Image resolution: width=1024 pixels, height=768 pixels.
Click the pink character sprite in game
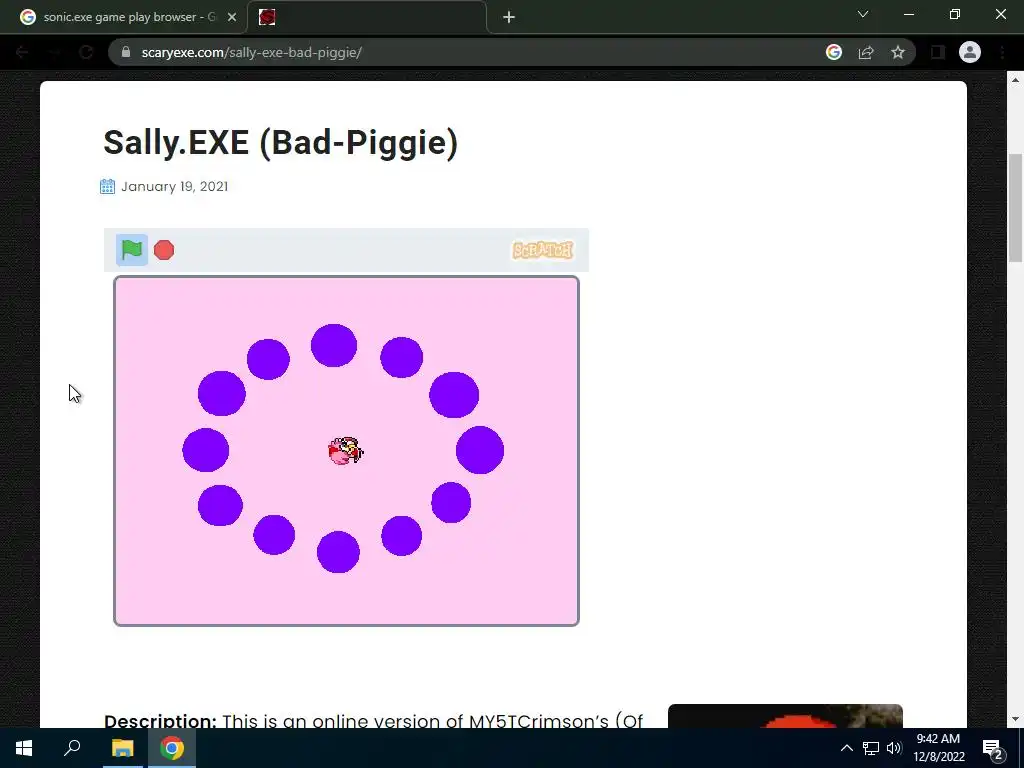click(345, 451)
